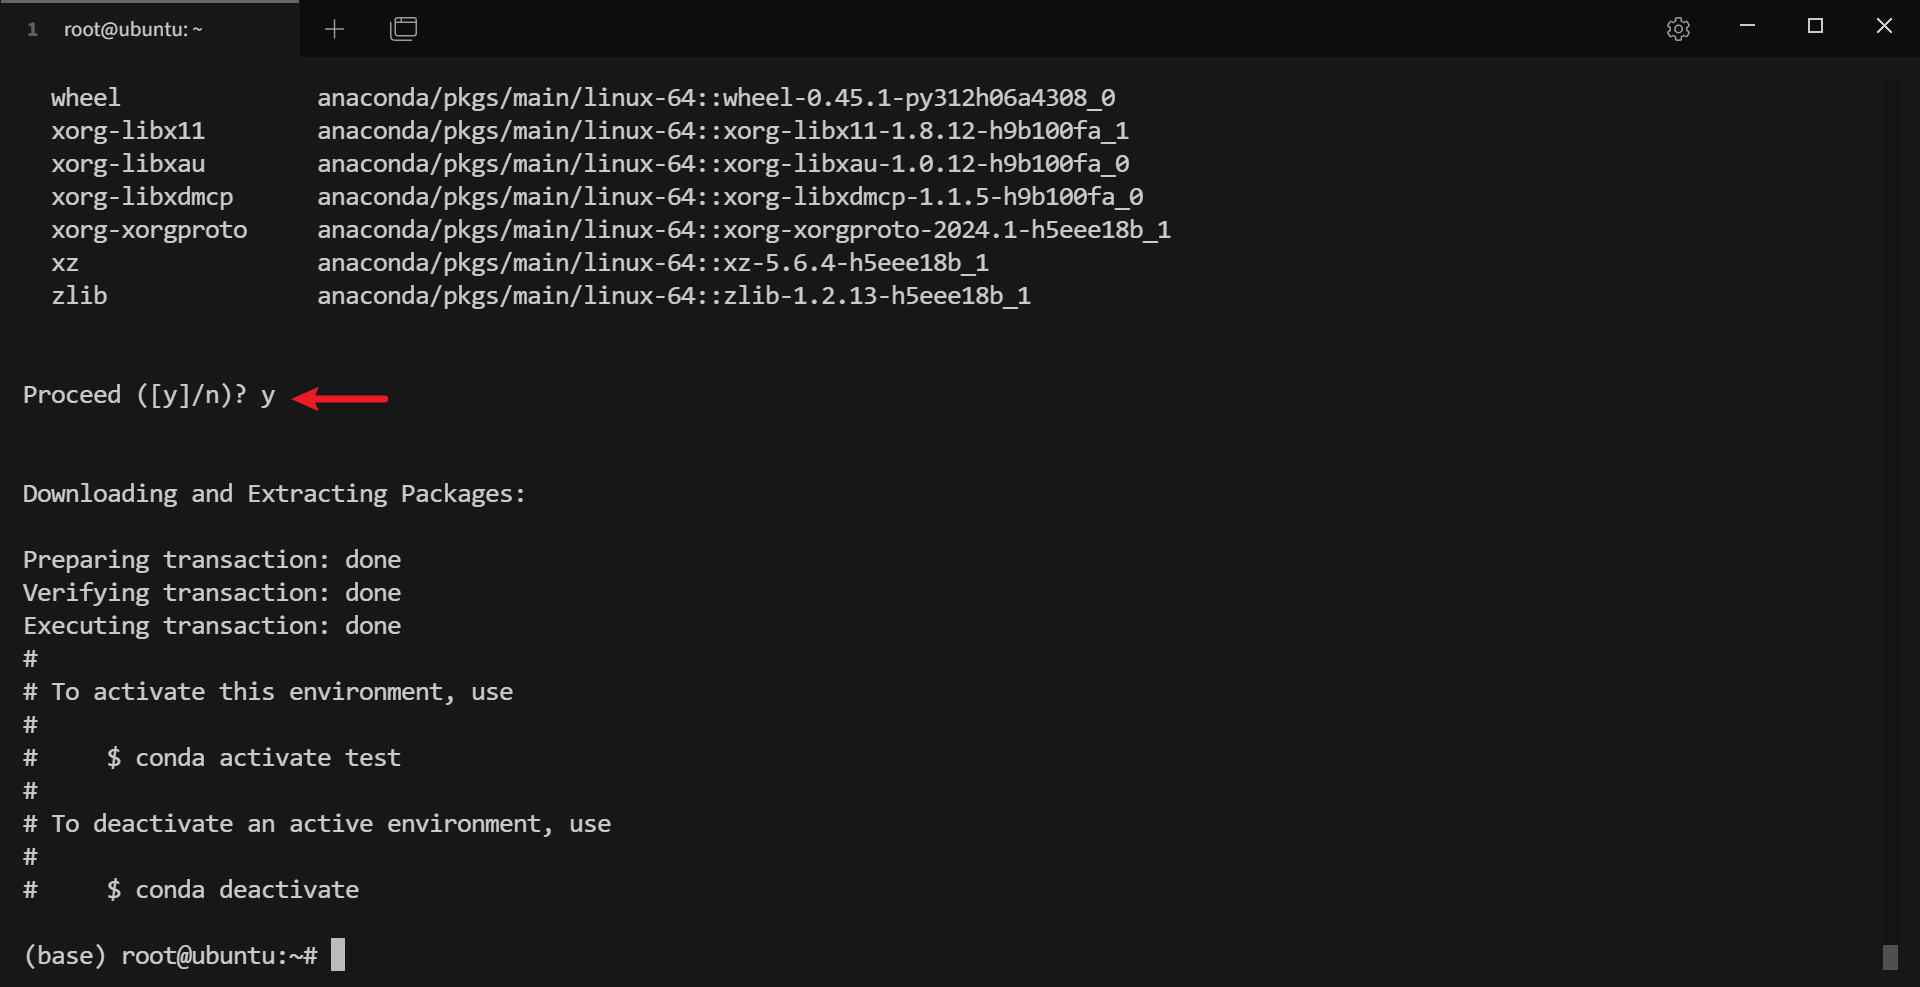Click the "zlib" package name

tap(80, 296)
